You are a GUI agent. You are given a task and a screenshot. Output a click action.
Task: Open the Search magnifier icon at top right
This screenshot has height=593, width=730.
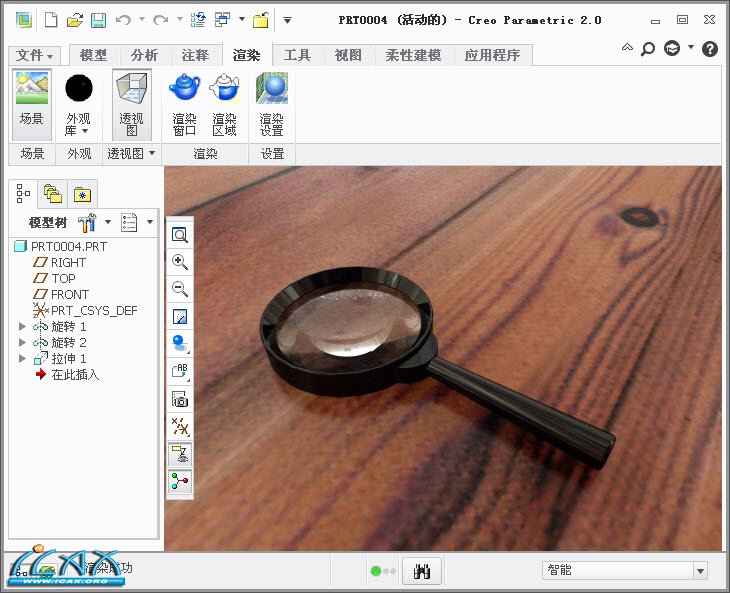point(648,48)
